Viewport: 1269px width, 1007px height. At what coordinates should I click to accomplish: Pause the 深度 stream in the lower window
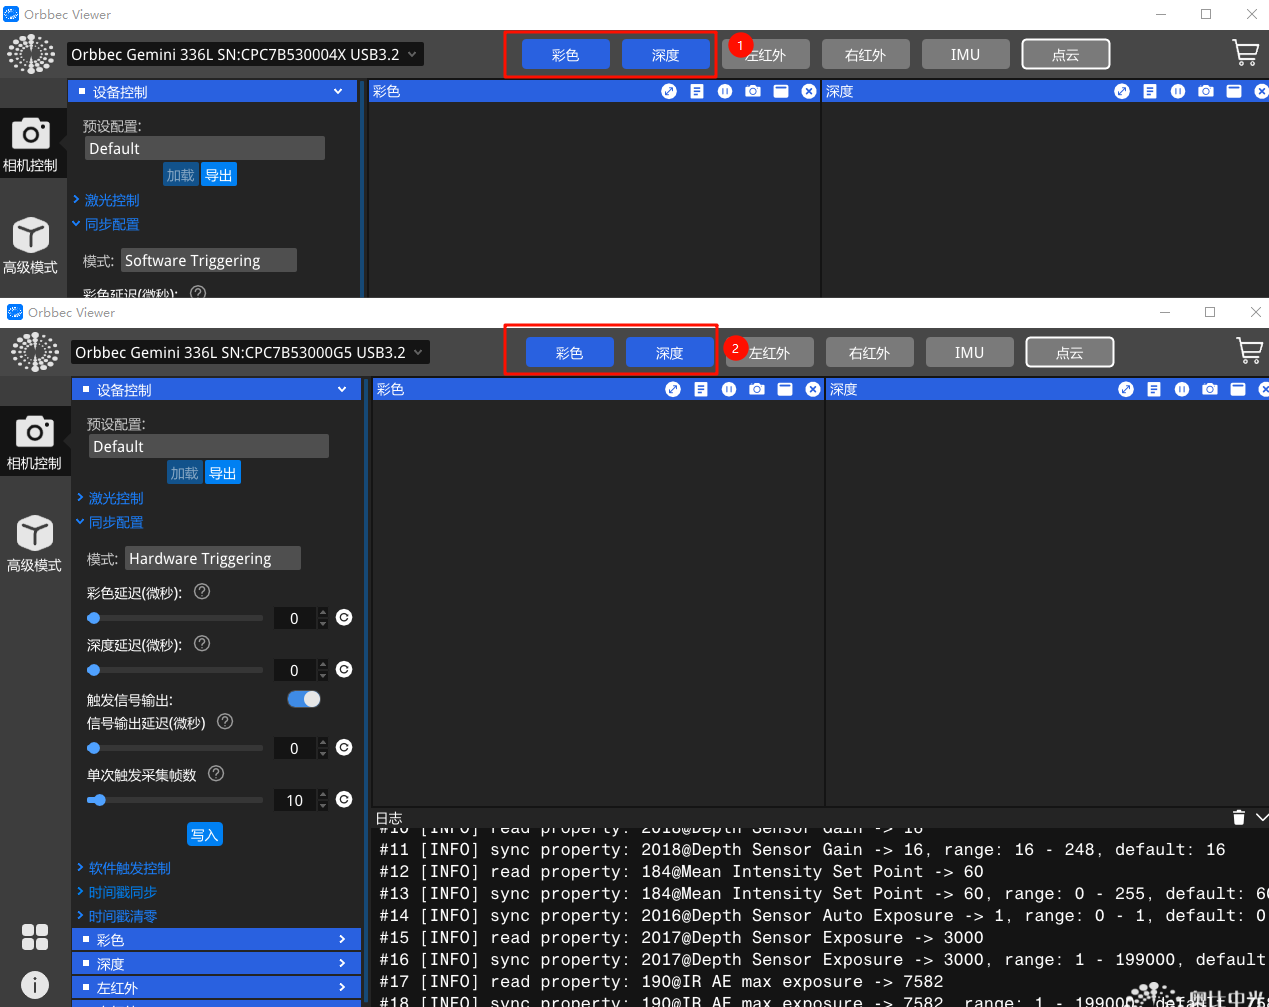[x=1182, y=389]
